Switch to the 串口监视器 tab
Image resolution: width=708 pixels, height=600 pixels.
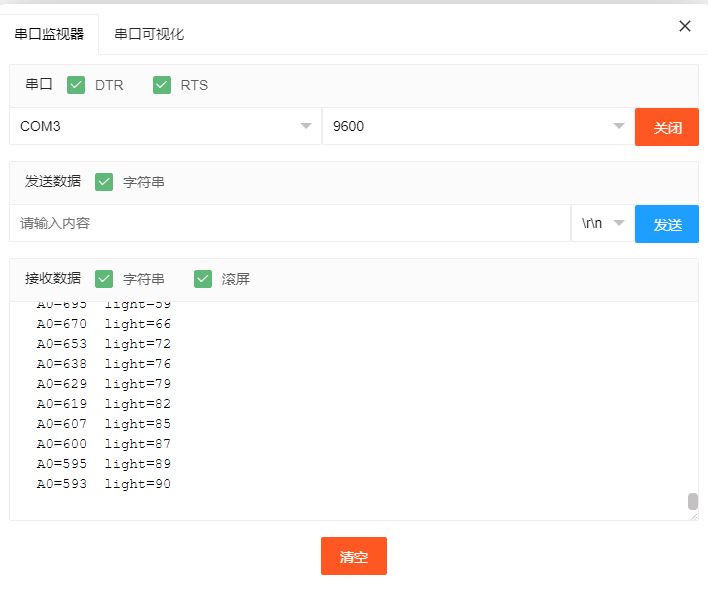(x=49, y=34)
